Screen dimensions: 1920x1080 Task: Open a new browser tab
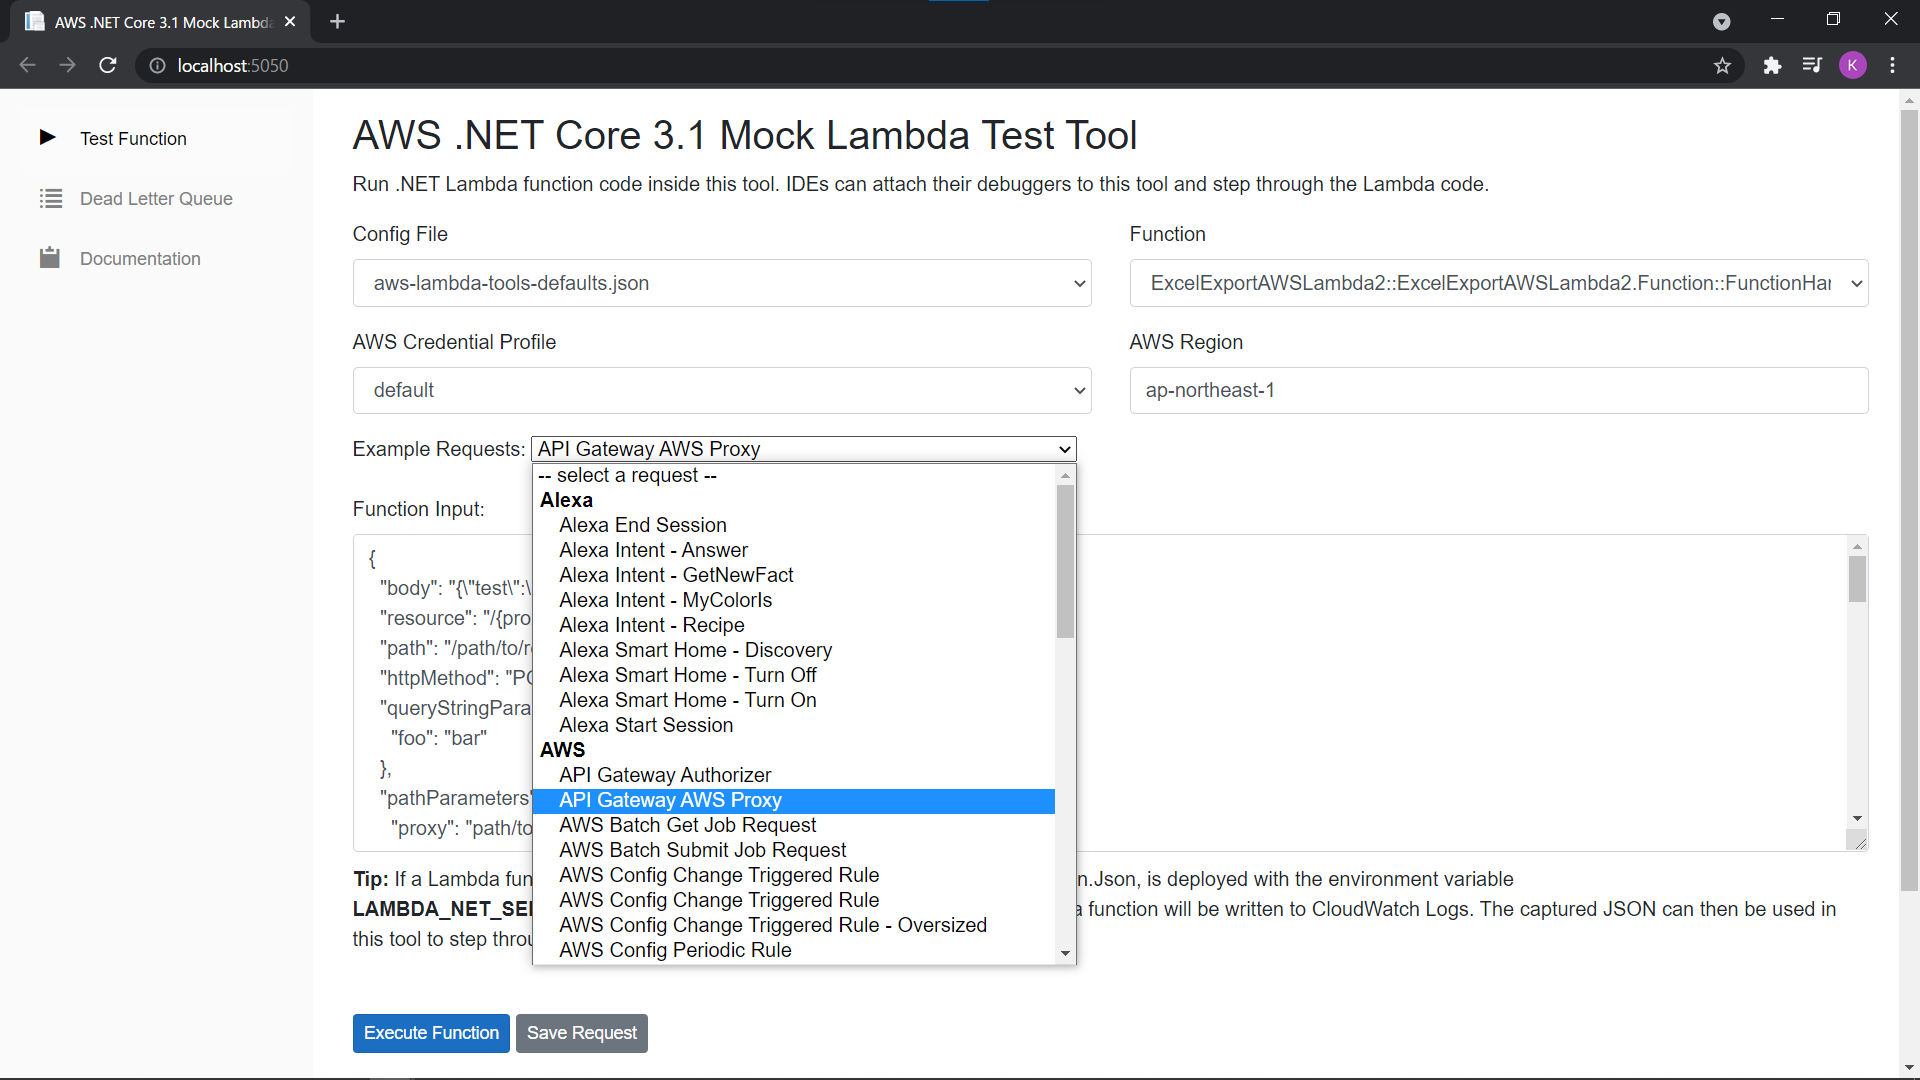tap(337, 22)
